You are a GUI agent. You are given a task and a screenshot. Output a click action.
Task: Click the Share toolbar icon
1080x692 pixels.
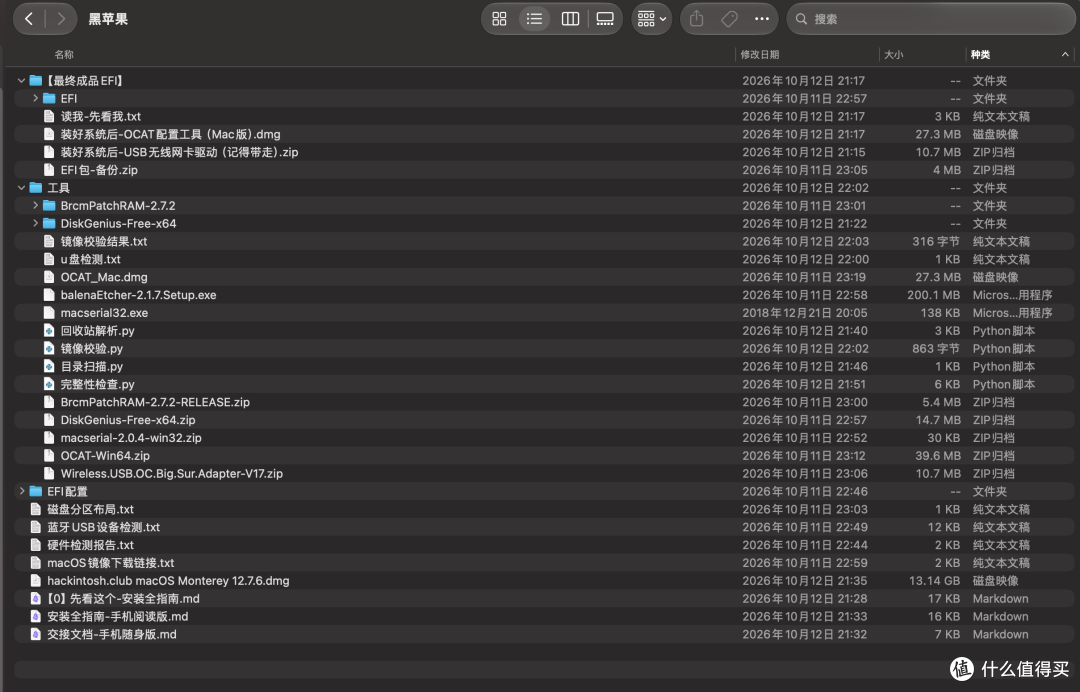coord(696,19)
